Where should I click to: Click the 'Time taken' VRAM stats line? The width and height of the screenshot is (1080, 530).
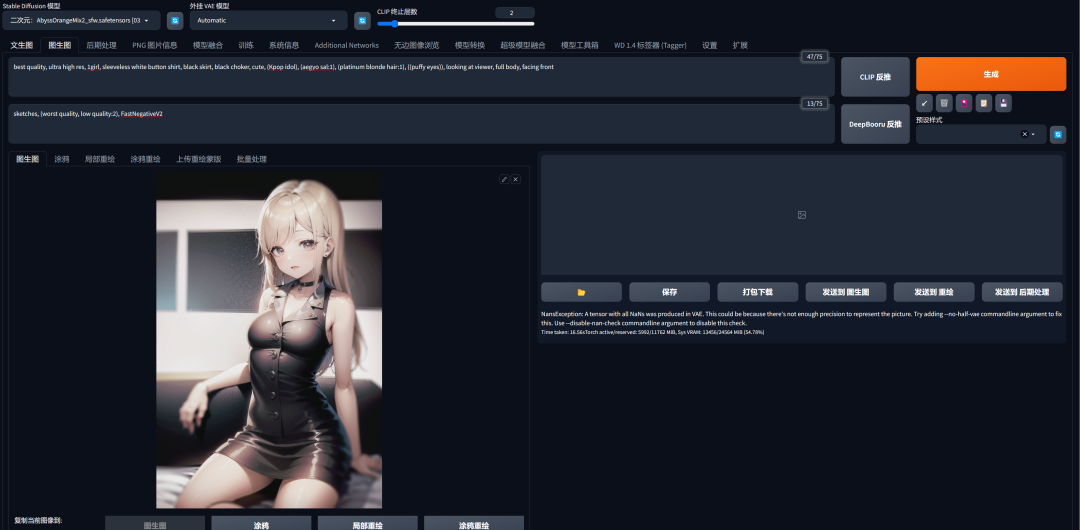click(653, 332)
